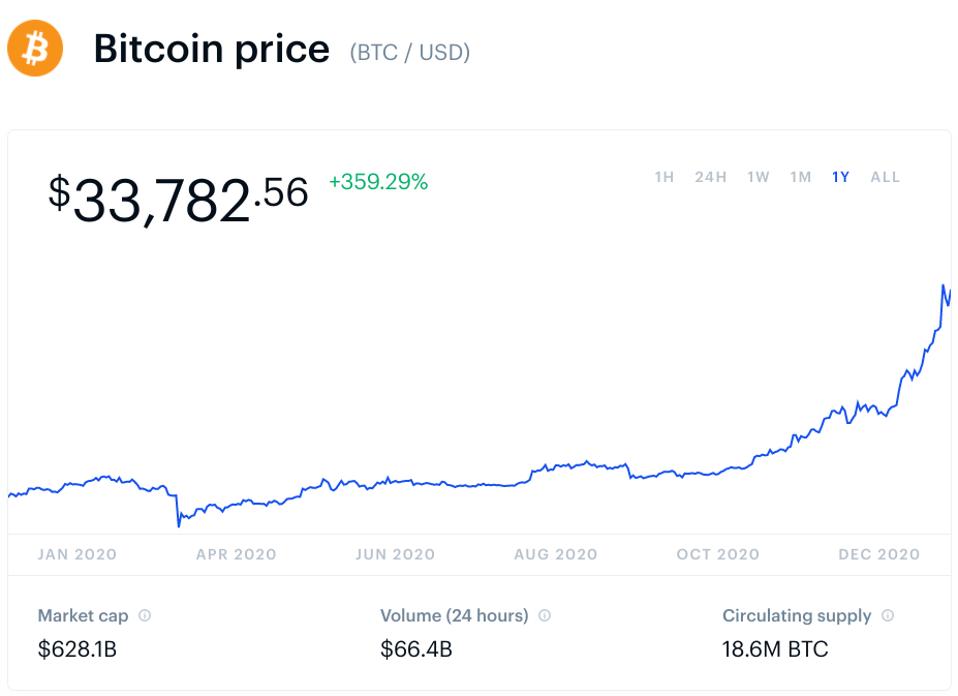Click the +359.29% change percentage

tap(378, 182)
